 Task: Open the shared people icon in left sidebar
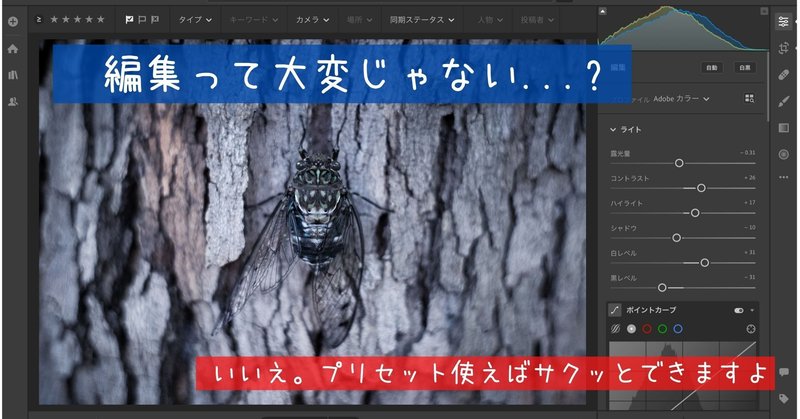coord(13,102)
